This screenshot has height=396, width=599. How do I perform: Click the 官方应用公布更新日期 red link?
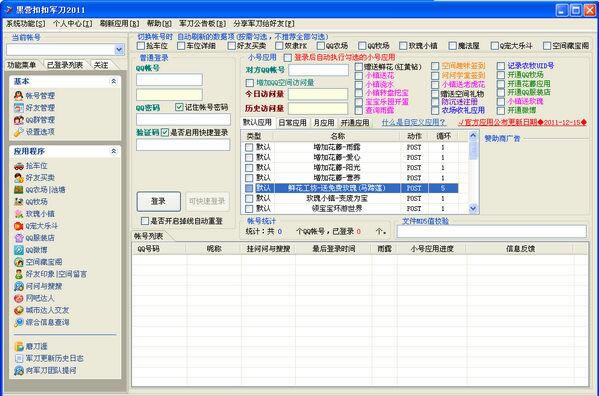coord(523,123)
